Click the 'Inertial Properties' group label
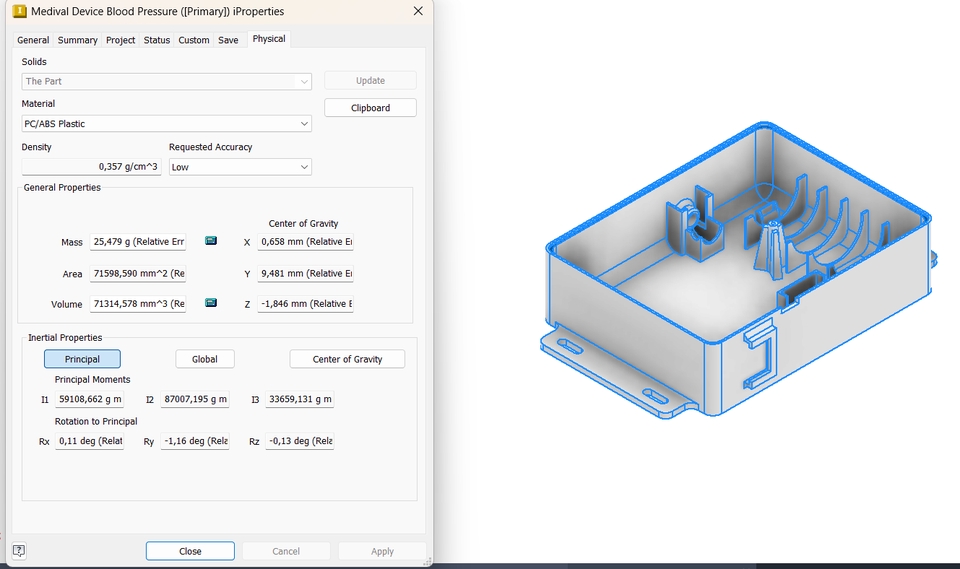Viewport: 960px width, 569px height. 65,337
